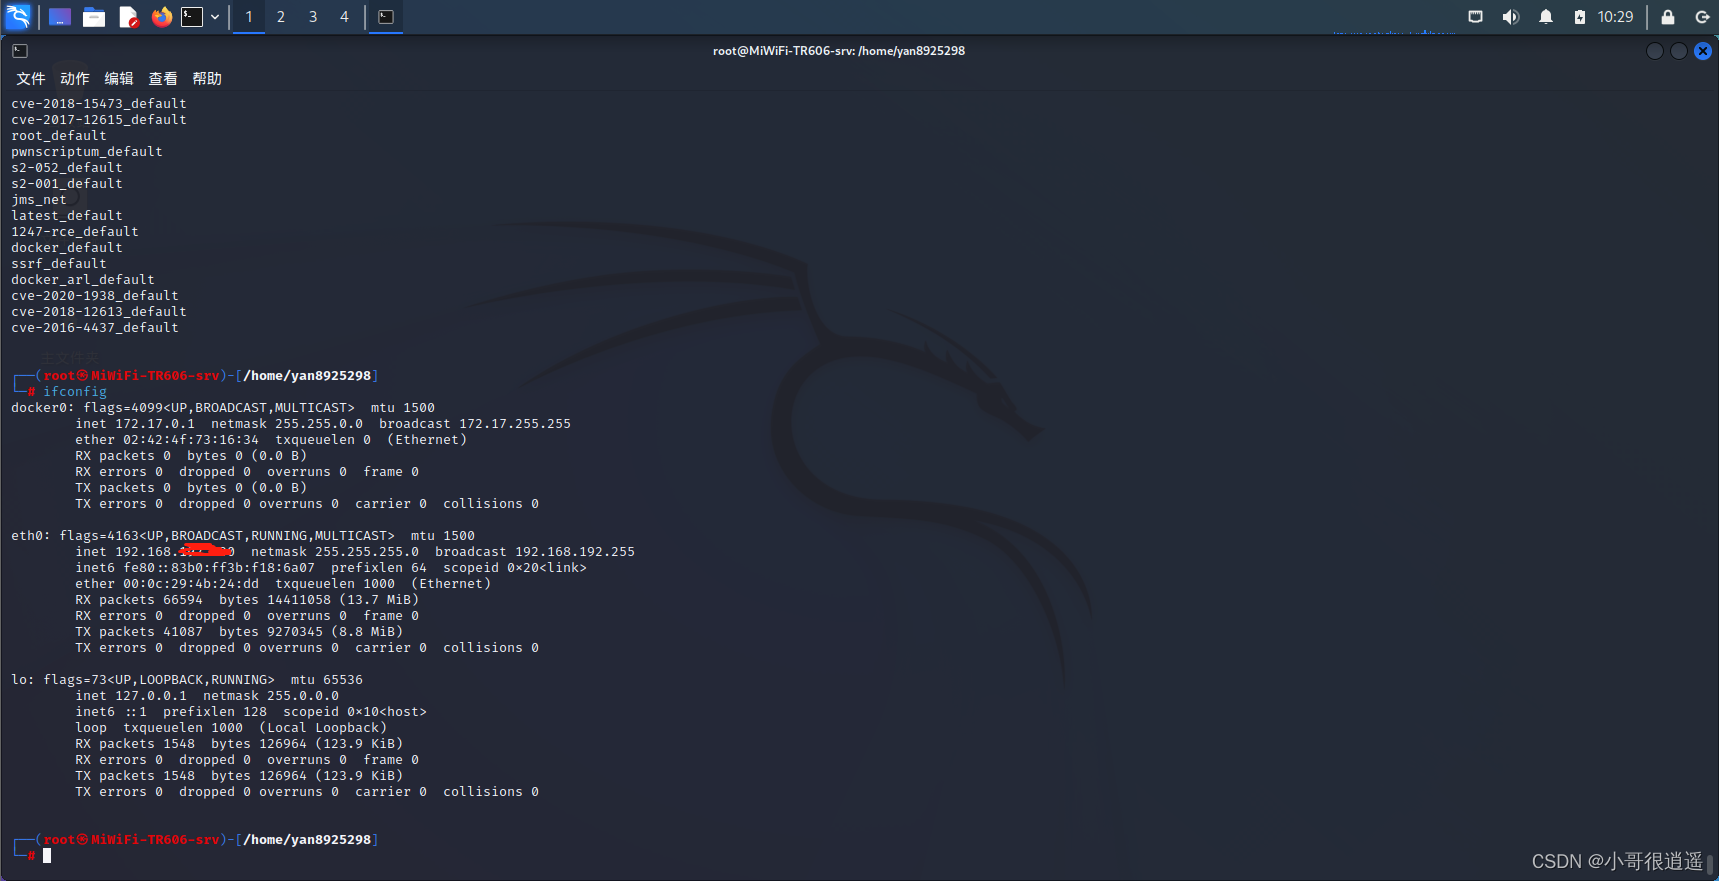Click the 'docker_arl_default' line
Image resolution: width=1719 pixels, height=881 pixels.
coord(83,280)
